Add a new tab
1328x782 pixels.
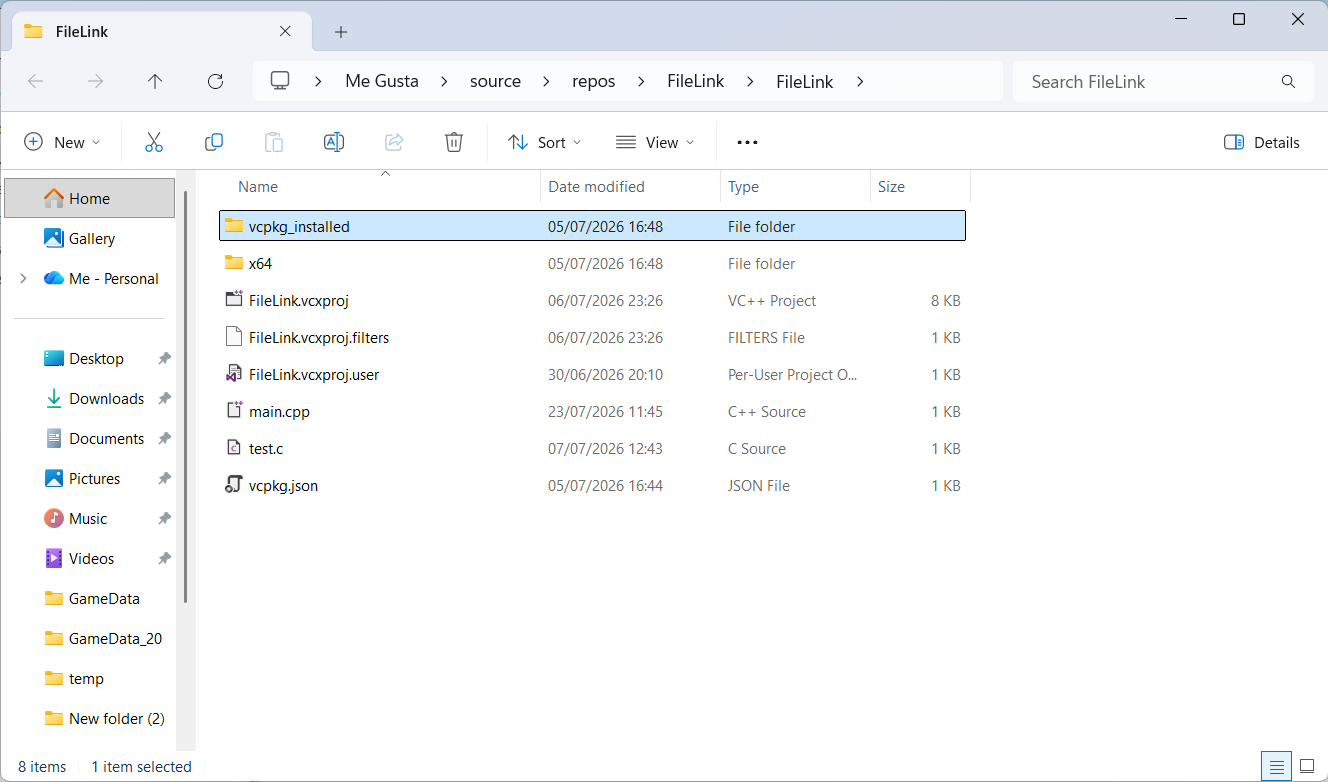click(x=341, y=32)
